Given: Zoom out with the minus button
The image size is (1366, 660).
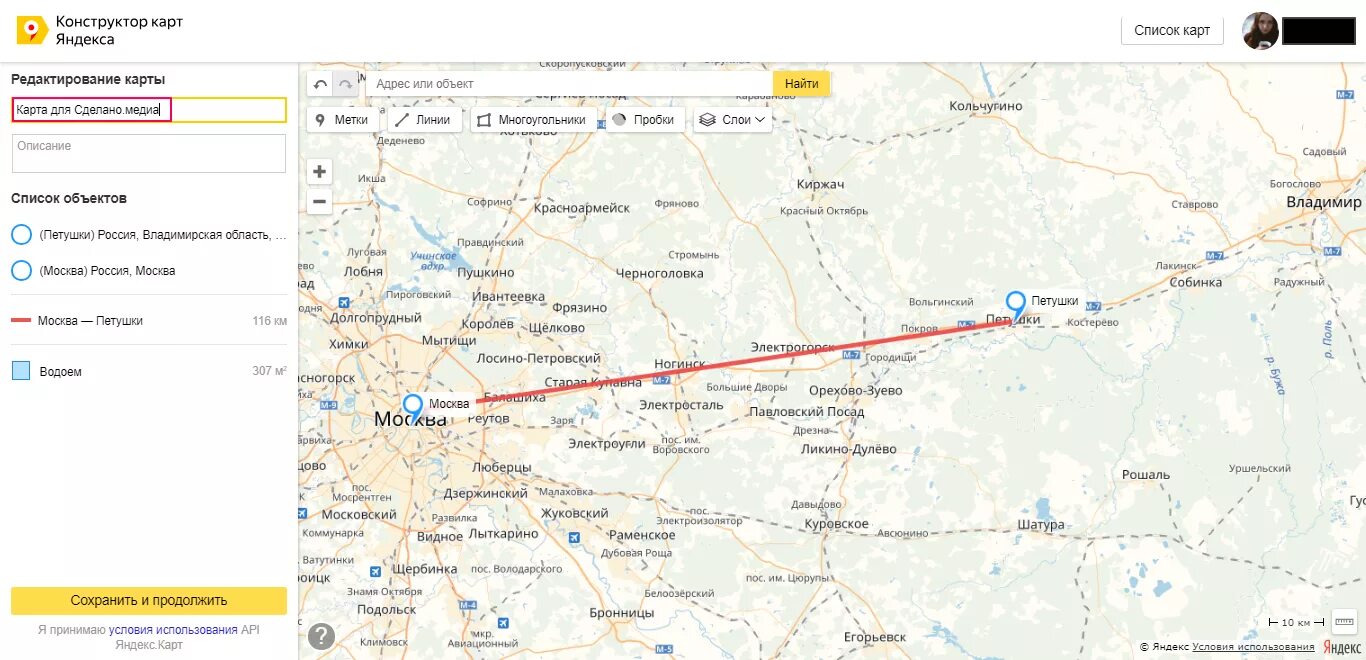Looking at the screenshot, I should [319, 202].
